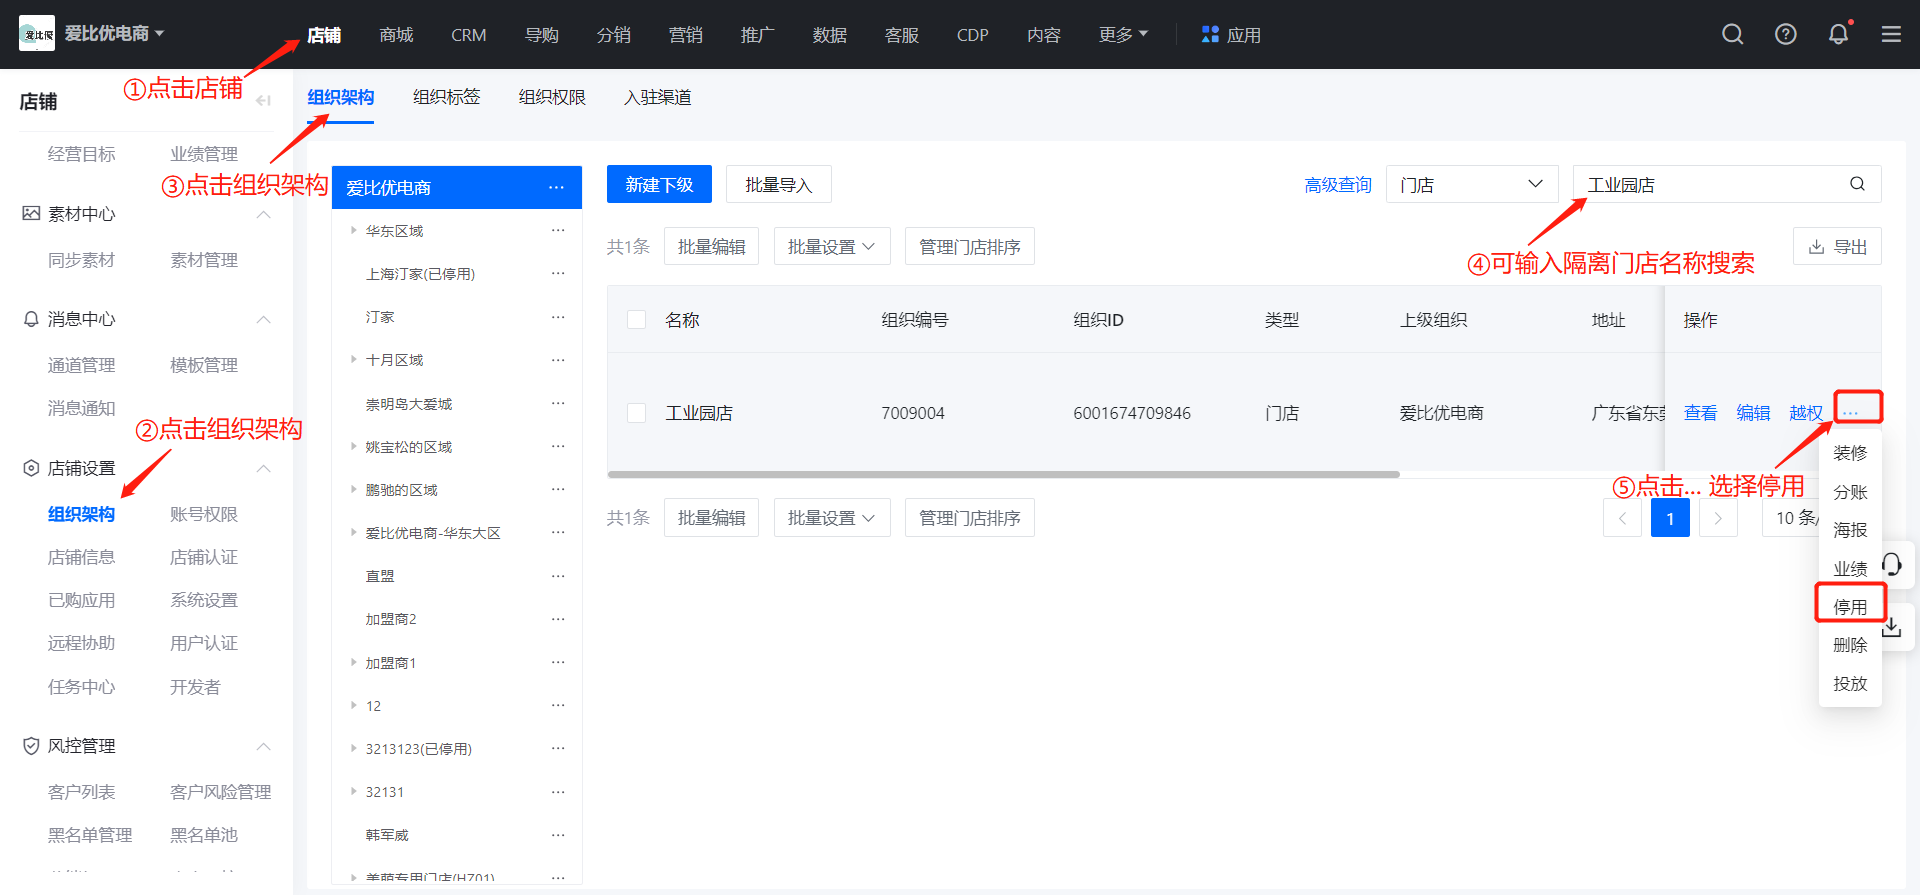This screenshot has width=1920, height=895.
Task: Switch to the 组织权限 tab
Action: (552, 97)
